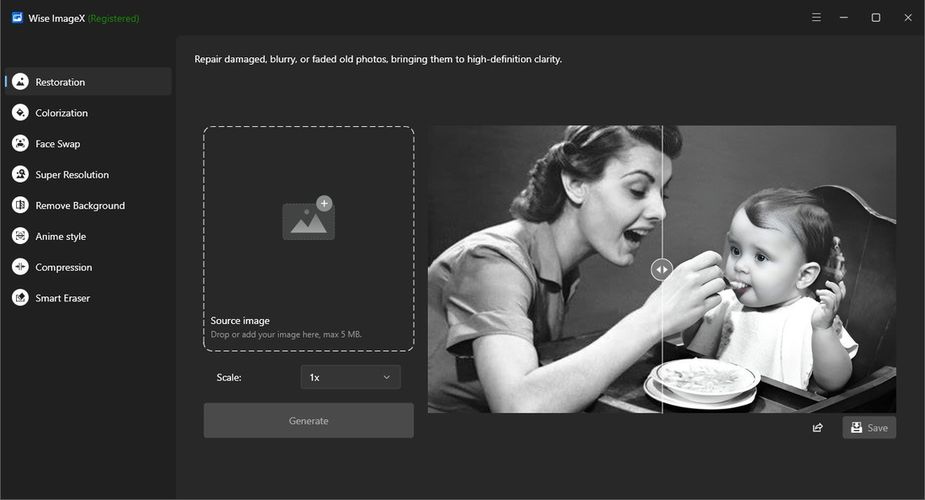The width and height of the screenshot is (925, 500).
Task: Open the Anime style icon
Action: pyautogui.click(x=20, y=236)
